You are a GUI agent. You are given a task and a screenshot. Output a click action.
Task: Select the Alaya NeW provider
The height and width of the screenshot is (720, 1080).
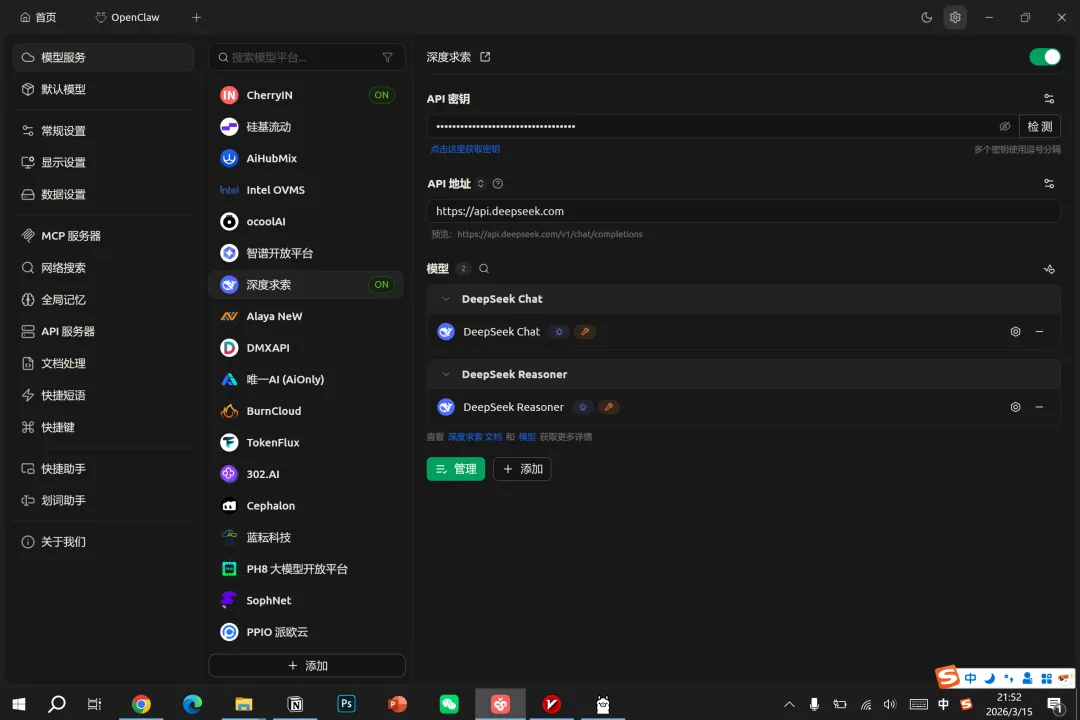307,316
